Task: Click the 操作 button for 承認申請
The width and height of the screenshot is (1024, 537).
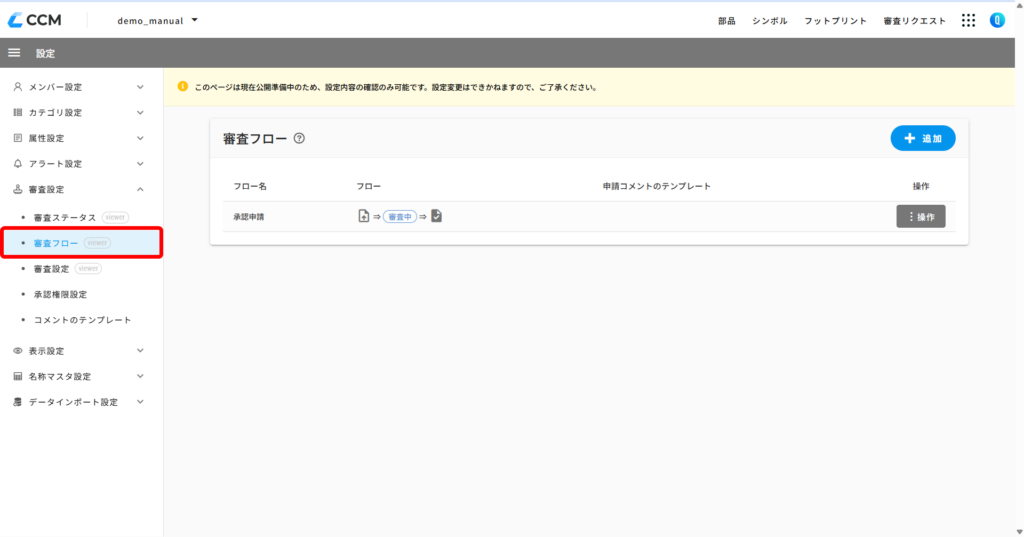Action: [921, 217]
